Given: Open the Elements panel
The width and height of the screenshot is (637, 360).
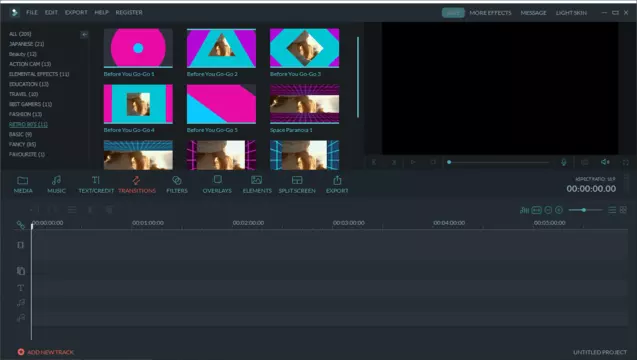Looking at the screenshot, I should (x=257, y=184).
